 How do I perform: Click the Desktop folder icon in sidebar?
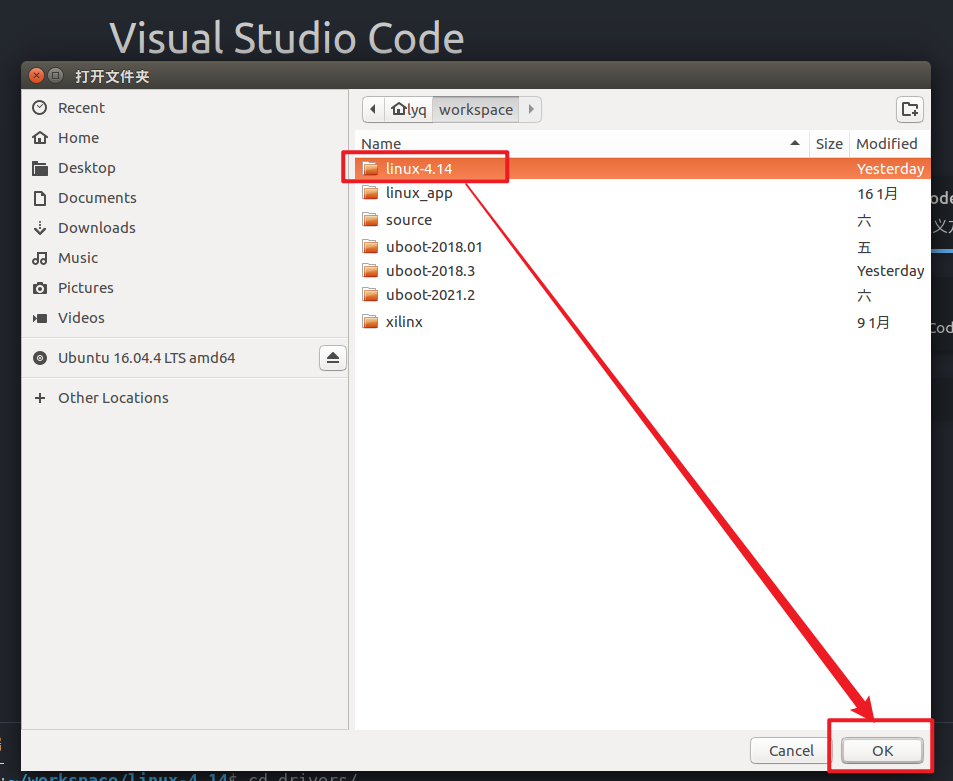[x=40, y=168]
